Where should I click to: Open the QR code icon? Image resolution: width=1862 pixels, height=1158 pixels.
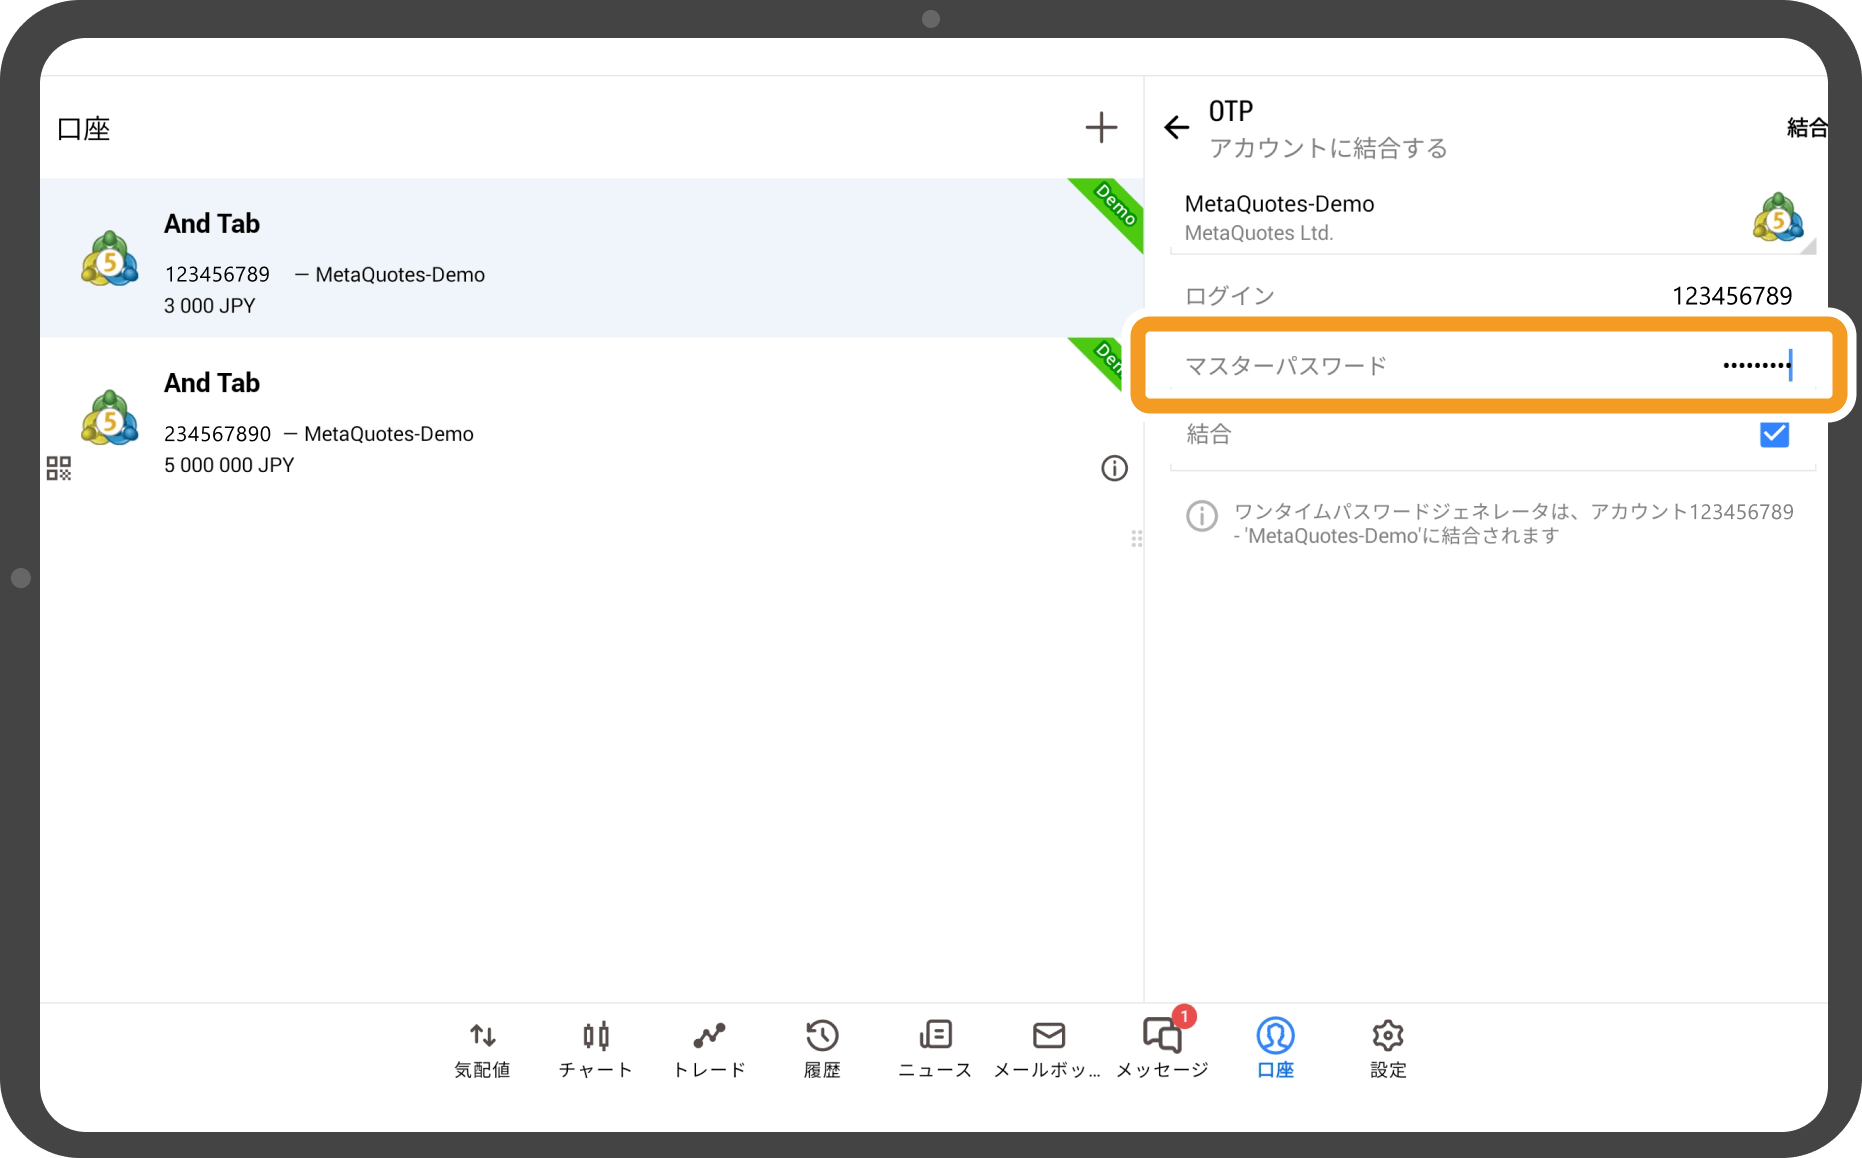click(x=59, y=468)
